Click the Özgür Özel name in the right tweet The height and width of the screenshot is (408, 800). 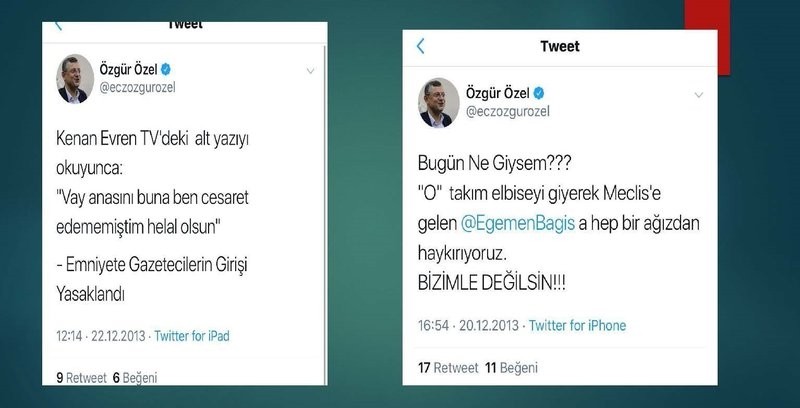click(x=497, y=93)
